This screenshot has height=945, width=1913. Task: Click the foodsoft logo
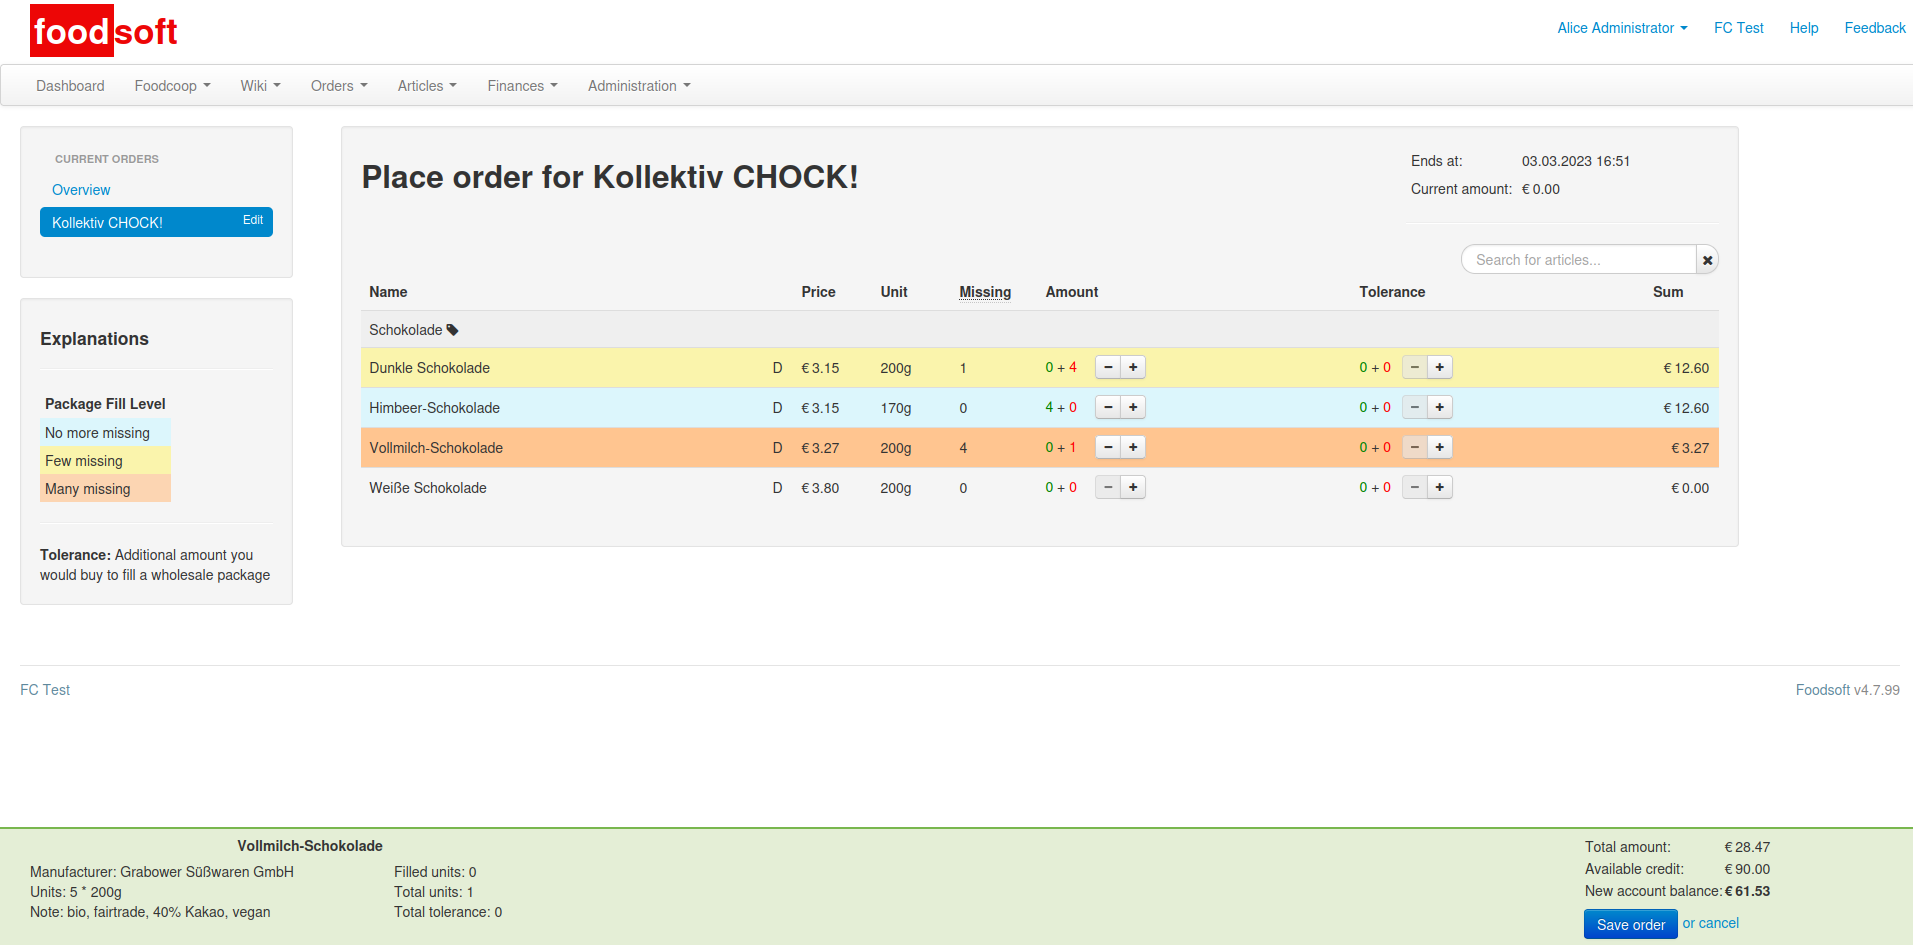(104, 31)
